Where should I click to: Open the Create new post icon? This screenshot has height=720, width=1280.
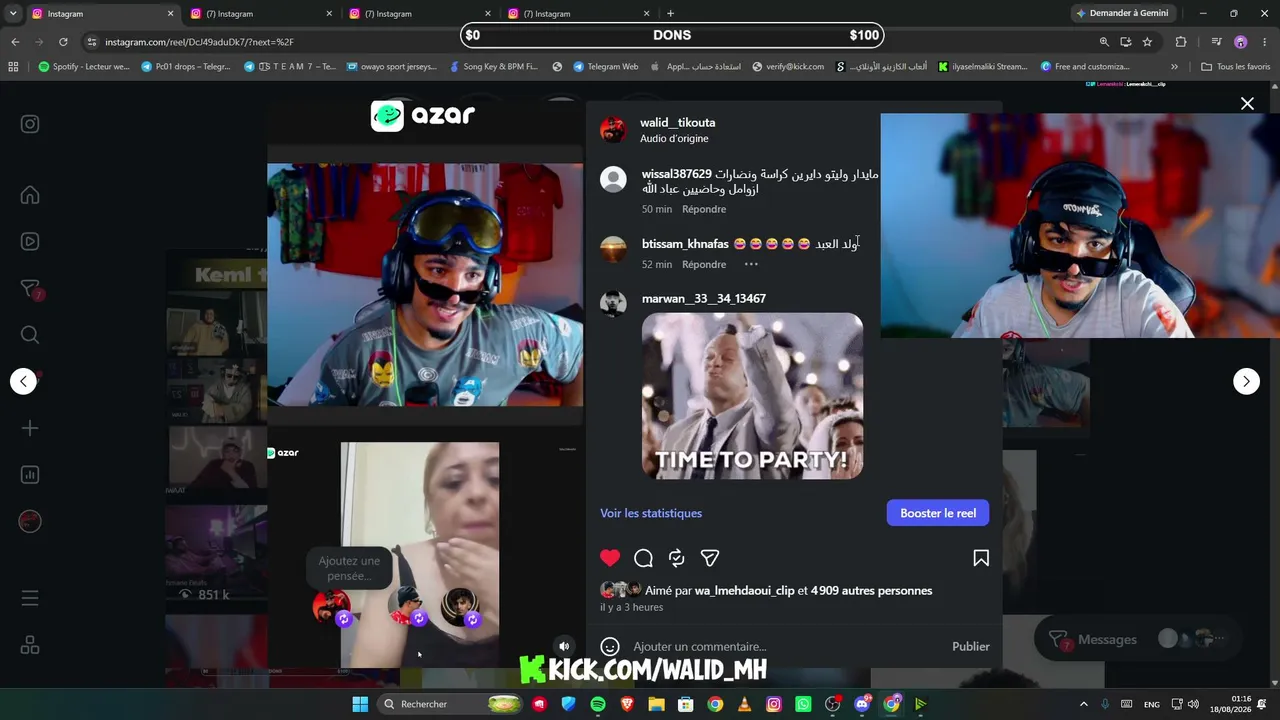tap(30, 428)
